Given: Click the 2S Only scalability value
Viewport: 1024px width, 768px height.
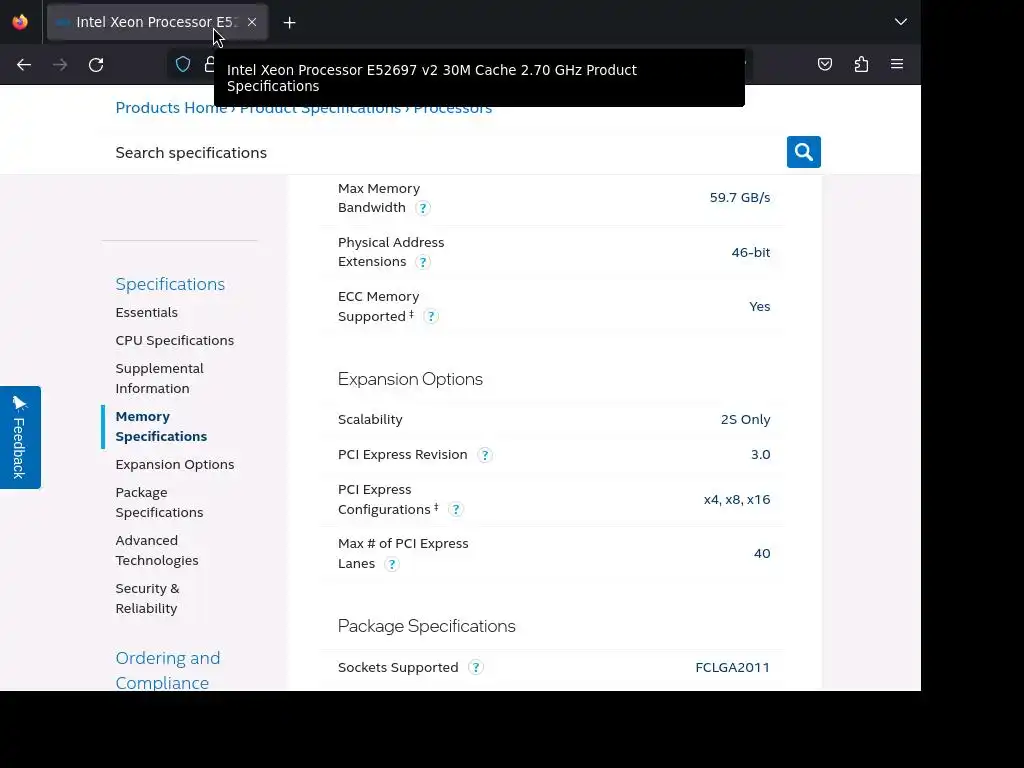Looking at the screenshot, I should 745,419.
